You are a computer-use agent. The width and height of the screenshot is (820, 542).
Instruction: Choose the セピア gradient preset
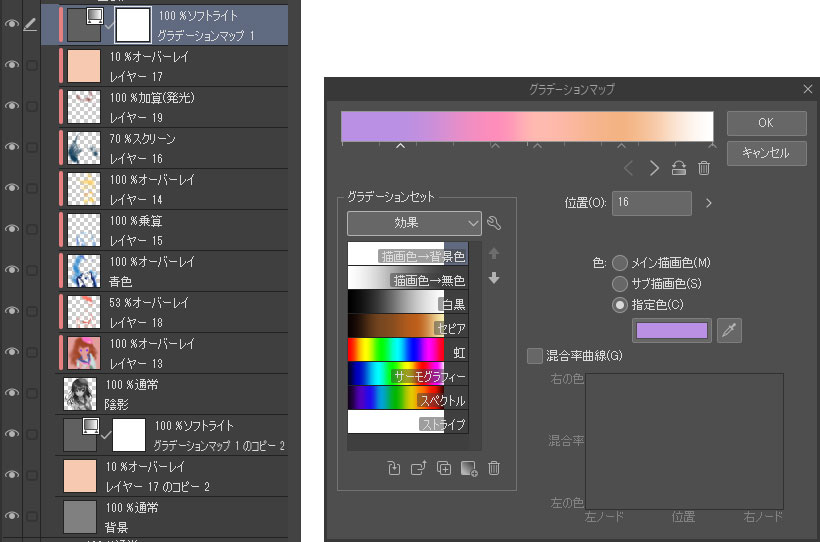[395, 327]
